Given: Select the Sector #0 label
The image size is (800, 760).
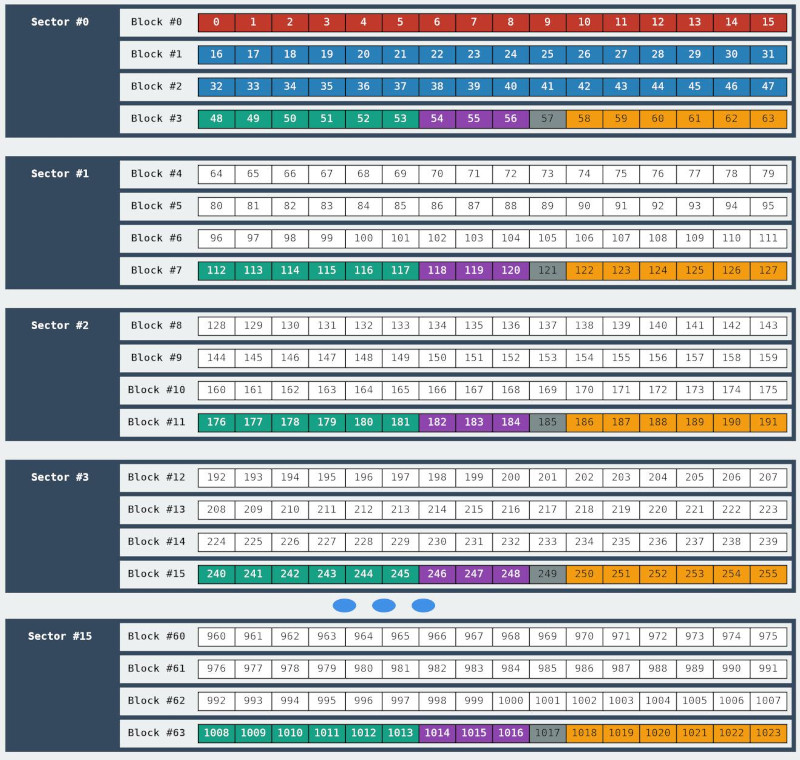Looking at the screenshot, I should 59,22.
